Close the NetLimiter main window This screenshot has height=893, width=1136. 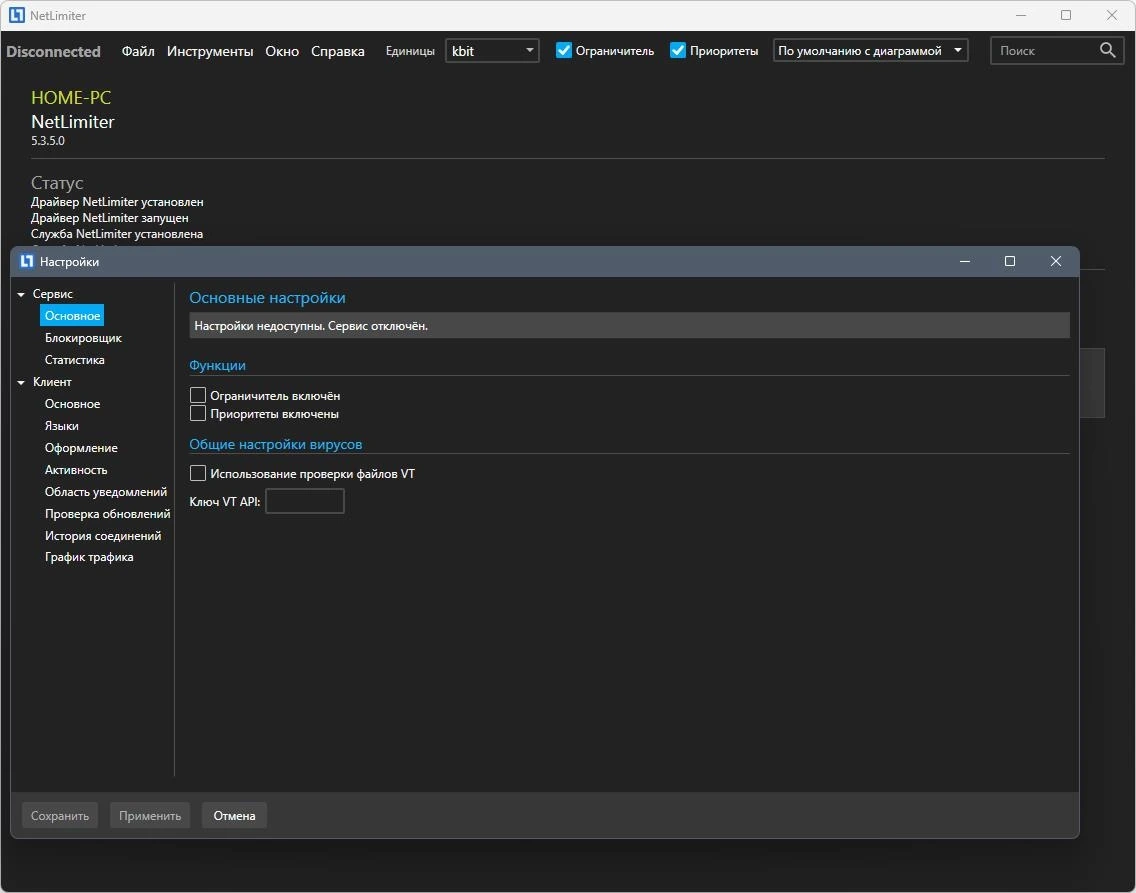pyautogui.click(x=1111, y=15)
